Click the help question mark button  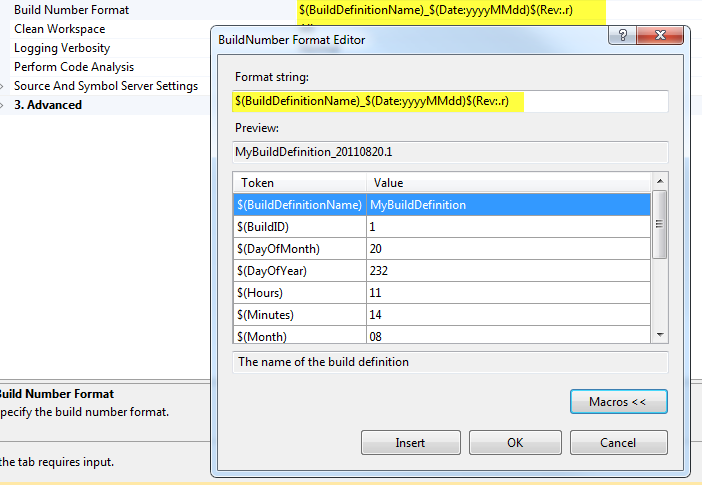[x=623, y=38]
